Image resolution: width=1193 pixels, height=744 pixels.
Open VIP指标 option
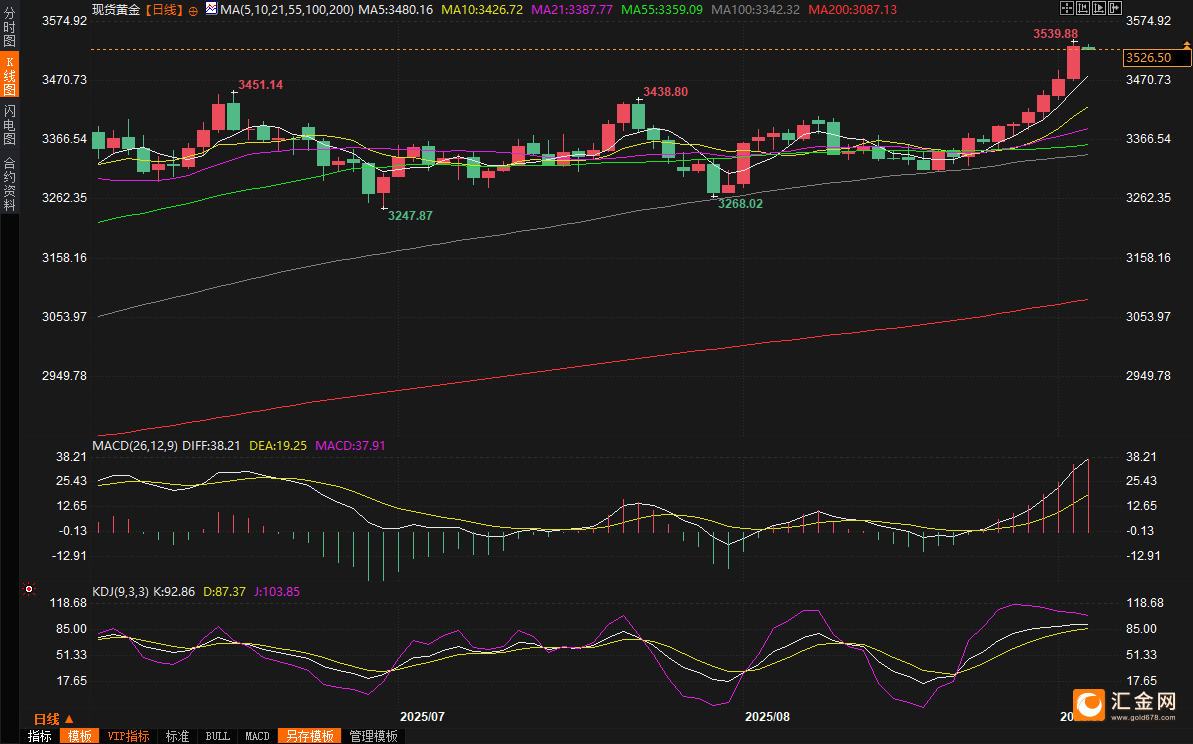point(128,736)
